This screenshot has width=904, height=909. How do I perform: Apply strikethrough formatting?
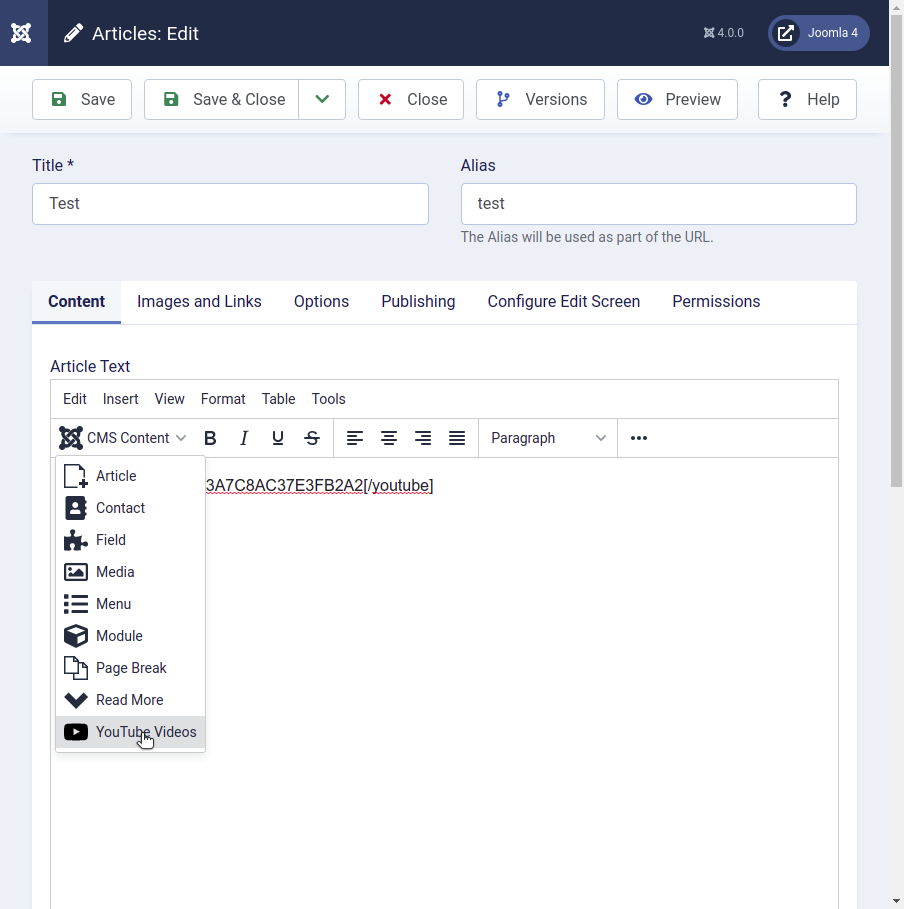click(x=312, y=438)
